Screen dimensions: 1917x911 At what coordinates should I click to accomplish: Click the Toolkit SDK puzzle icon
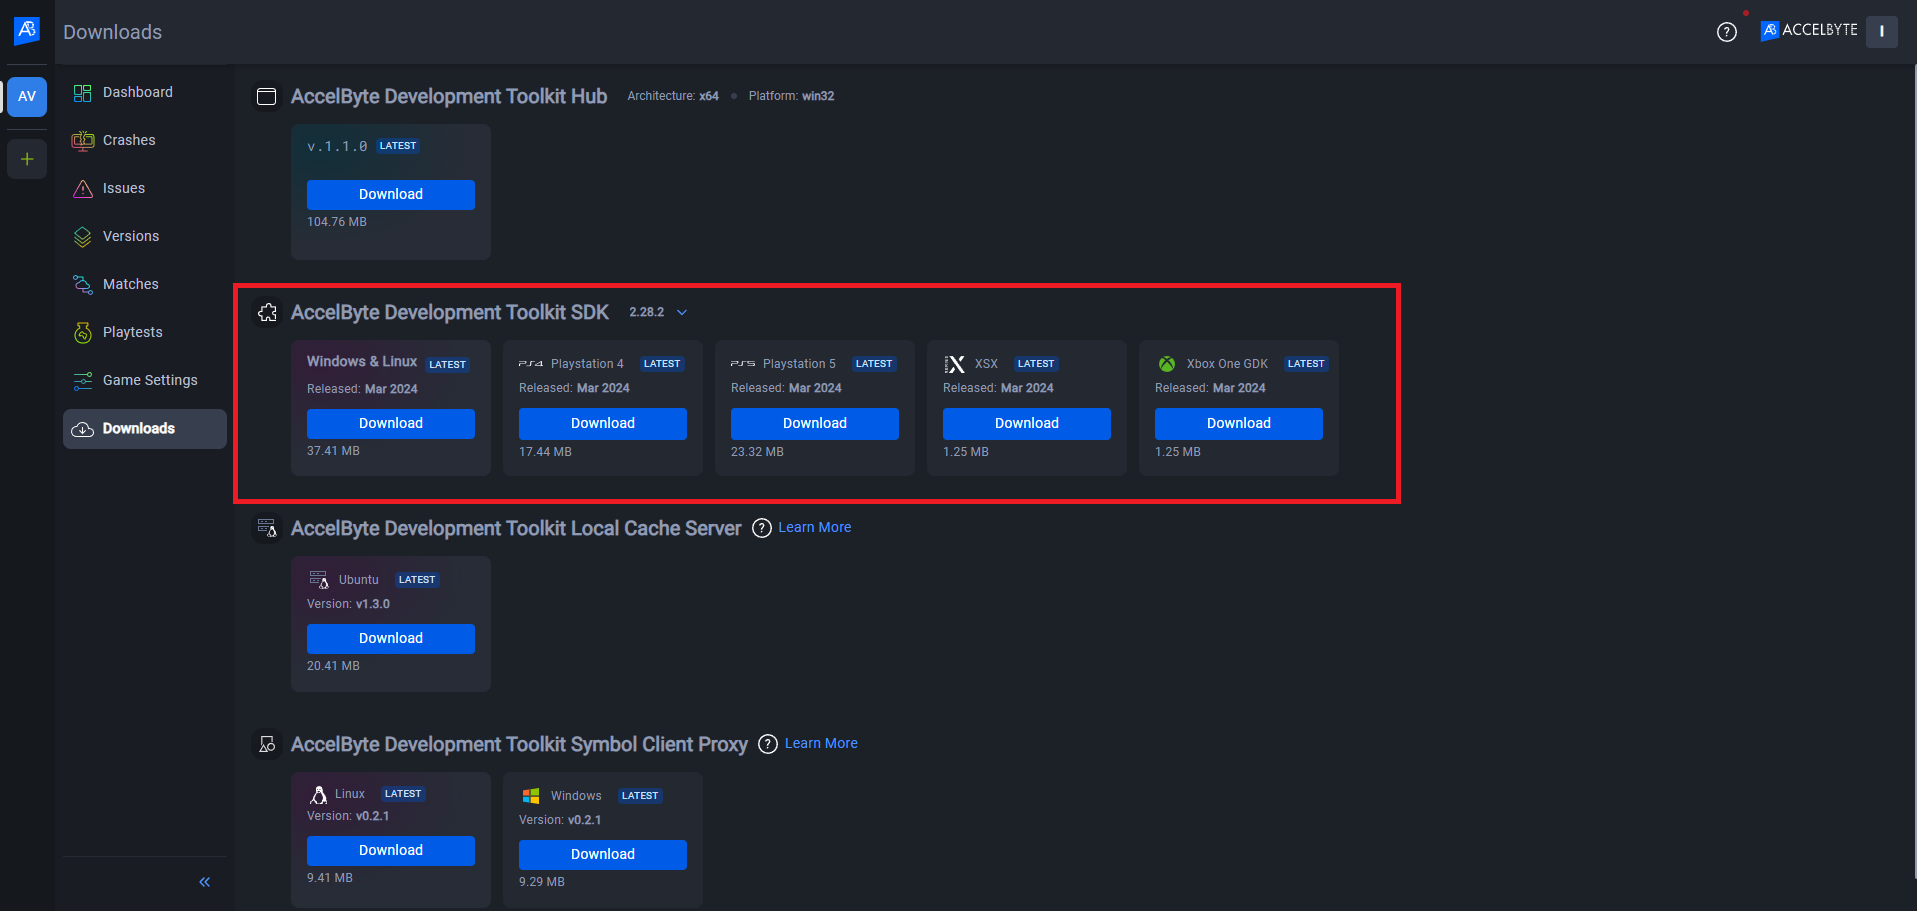[x=267, y=313]
